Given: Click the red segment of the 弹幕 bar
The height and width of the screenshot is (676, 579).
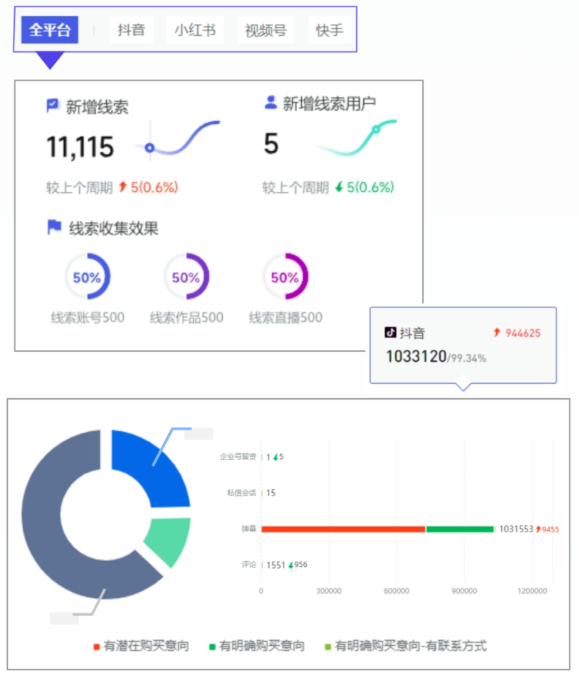Looking at the screenshot, I should pos(343,529).
